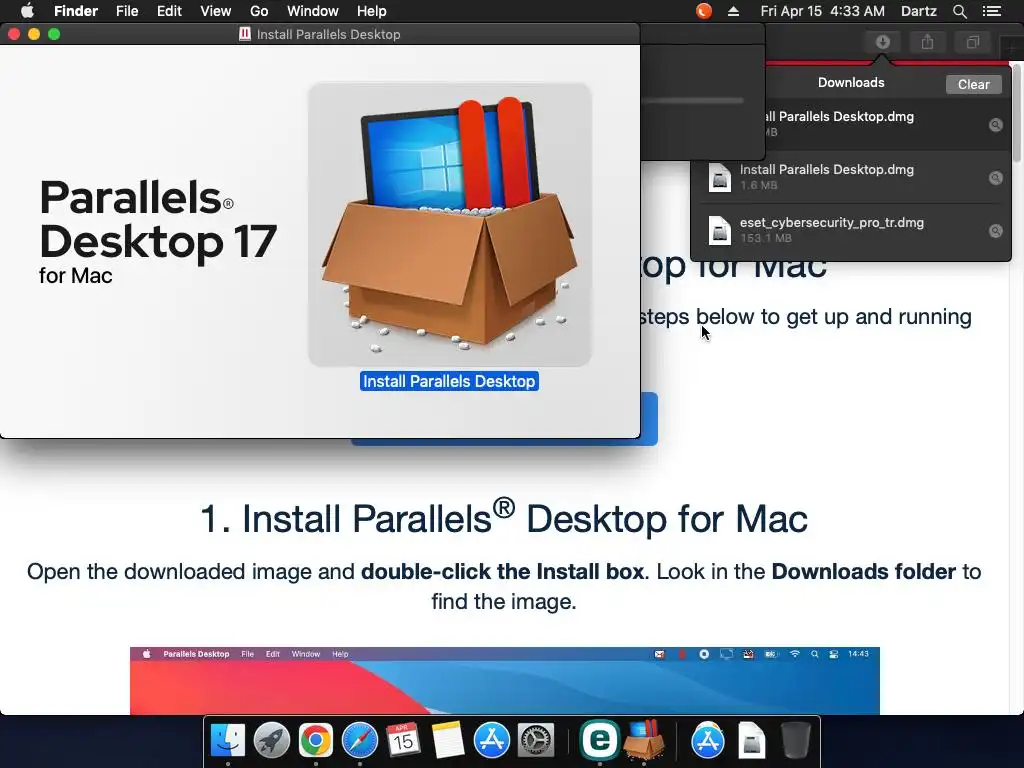Viewport: 1024px width, 768px height.
Task: Click the blue button behind the installer window
Action: tap(648, 419)
